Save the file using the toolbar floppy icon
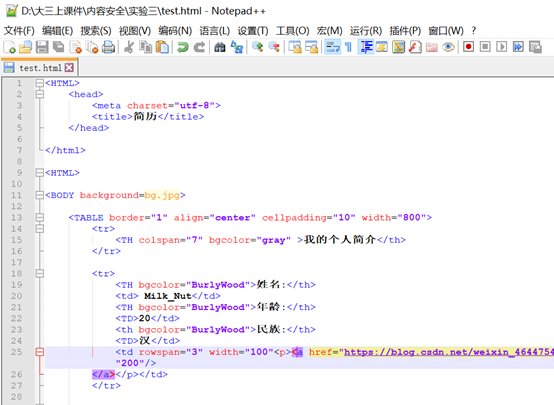The image size is (554, 405). click(42, 47)
